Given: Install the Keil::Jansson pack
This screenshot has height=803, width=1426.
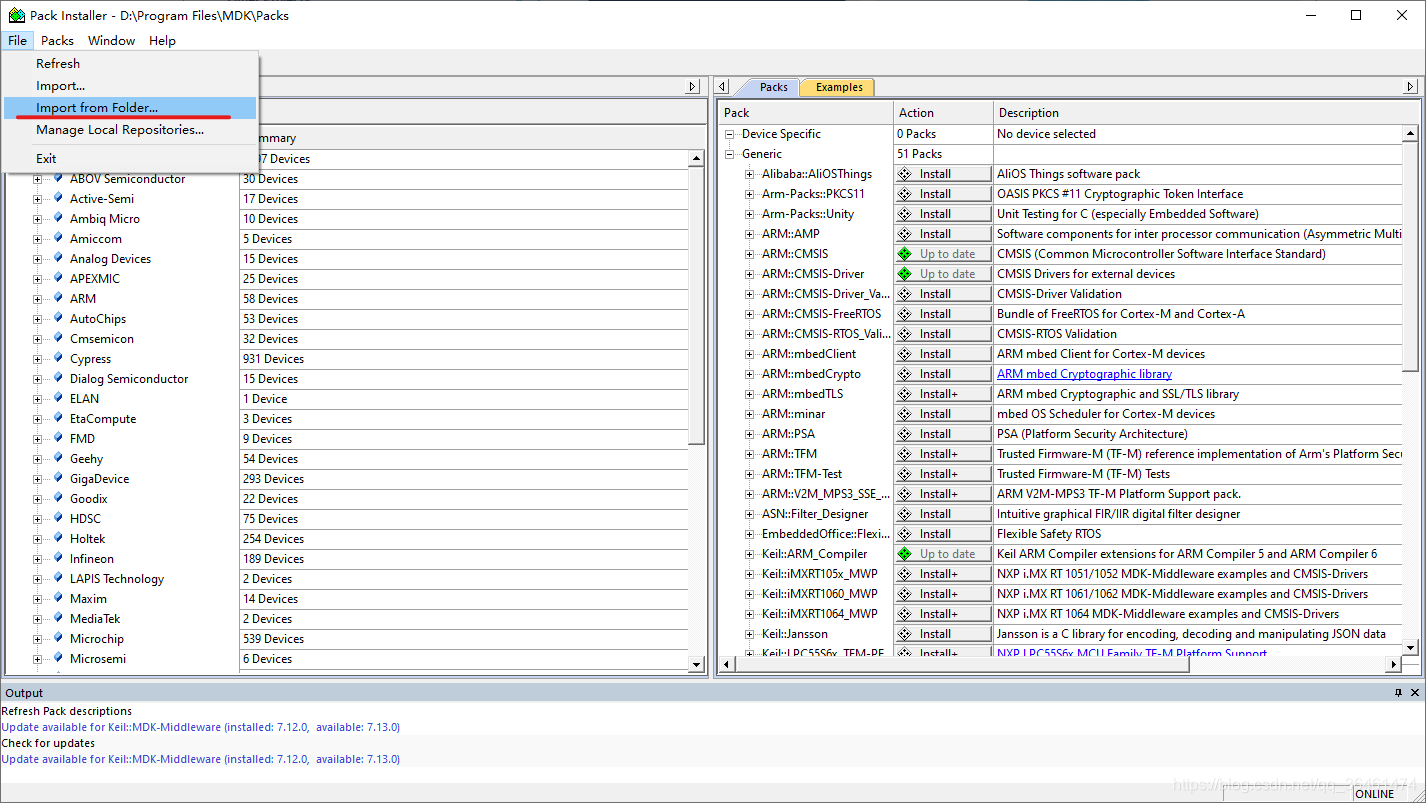Looking at the screenshot, I should coord(943,634).
